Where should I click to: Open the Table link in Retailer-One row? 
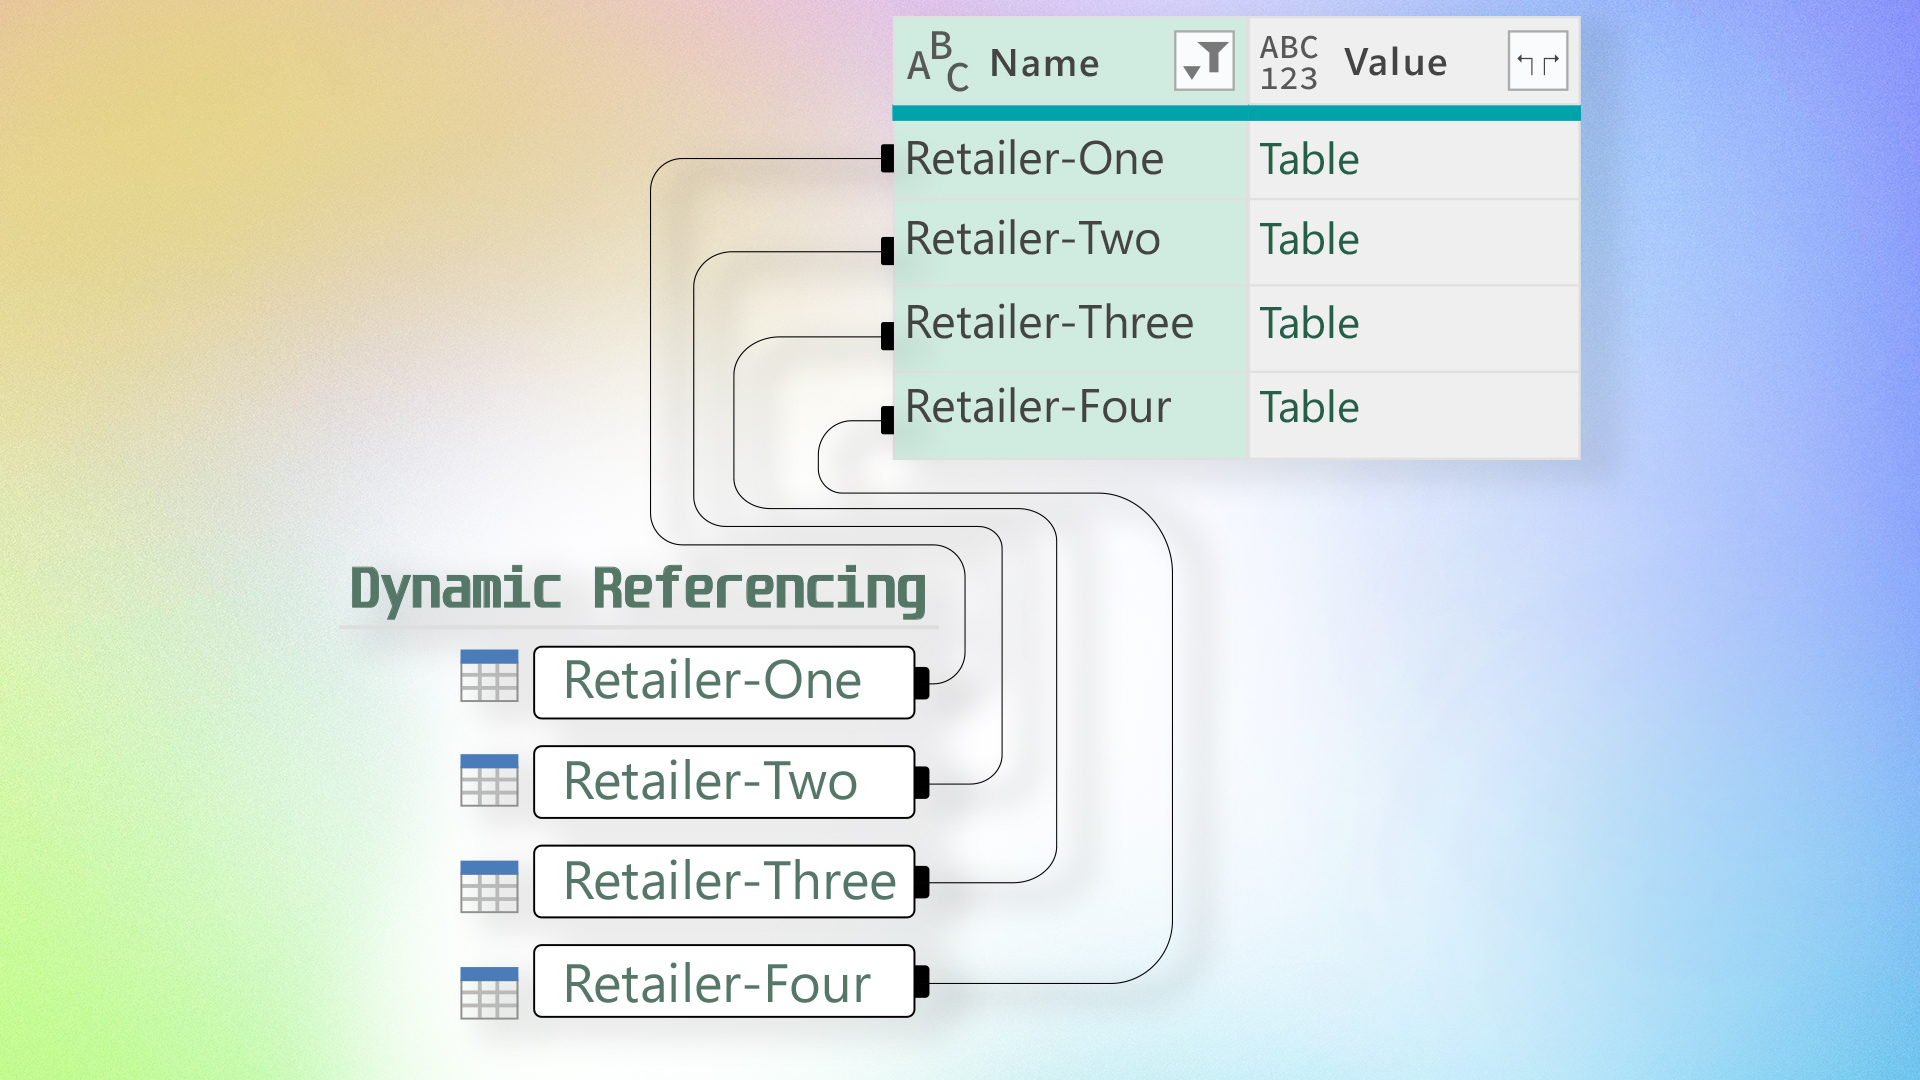(x=1309, y=160)
